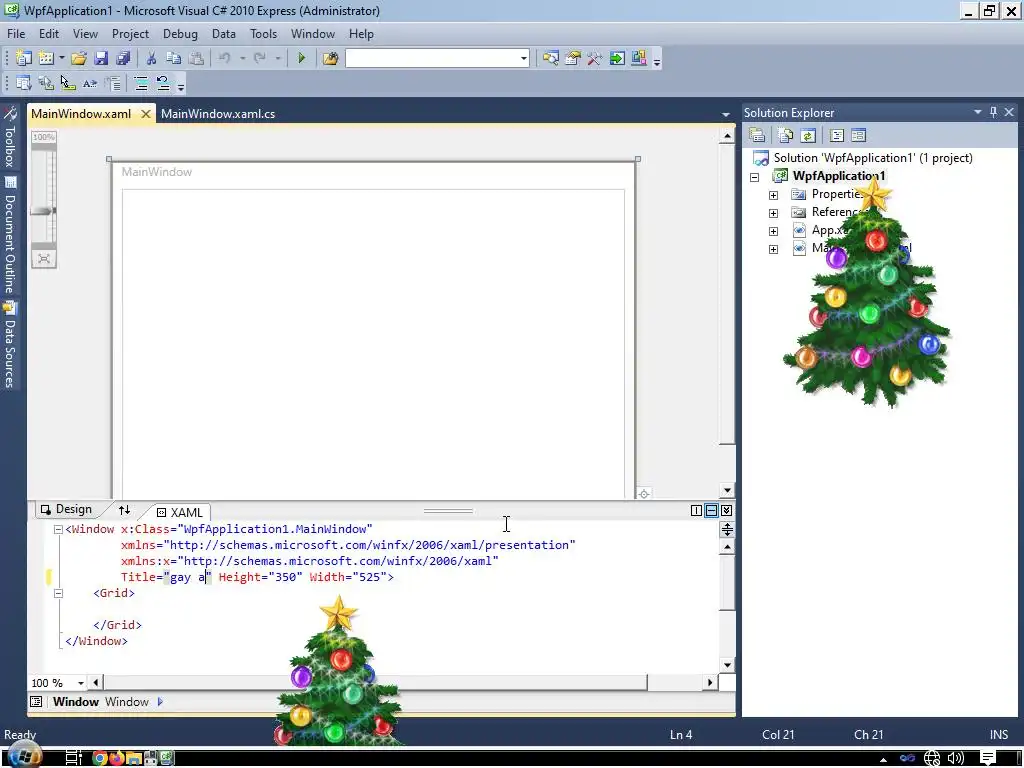Open the Properties Window toolbar icon
Image resolution: width=1024 pixels, height=768 pixels.
point(573,58)
